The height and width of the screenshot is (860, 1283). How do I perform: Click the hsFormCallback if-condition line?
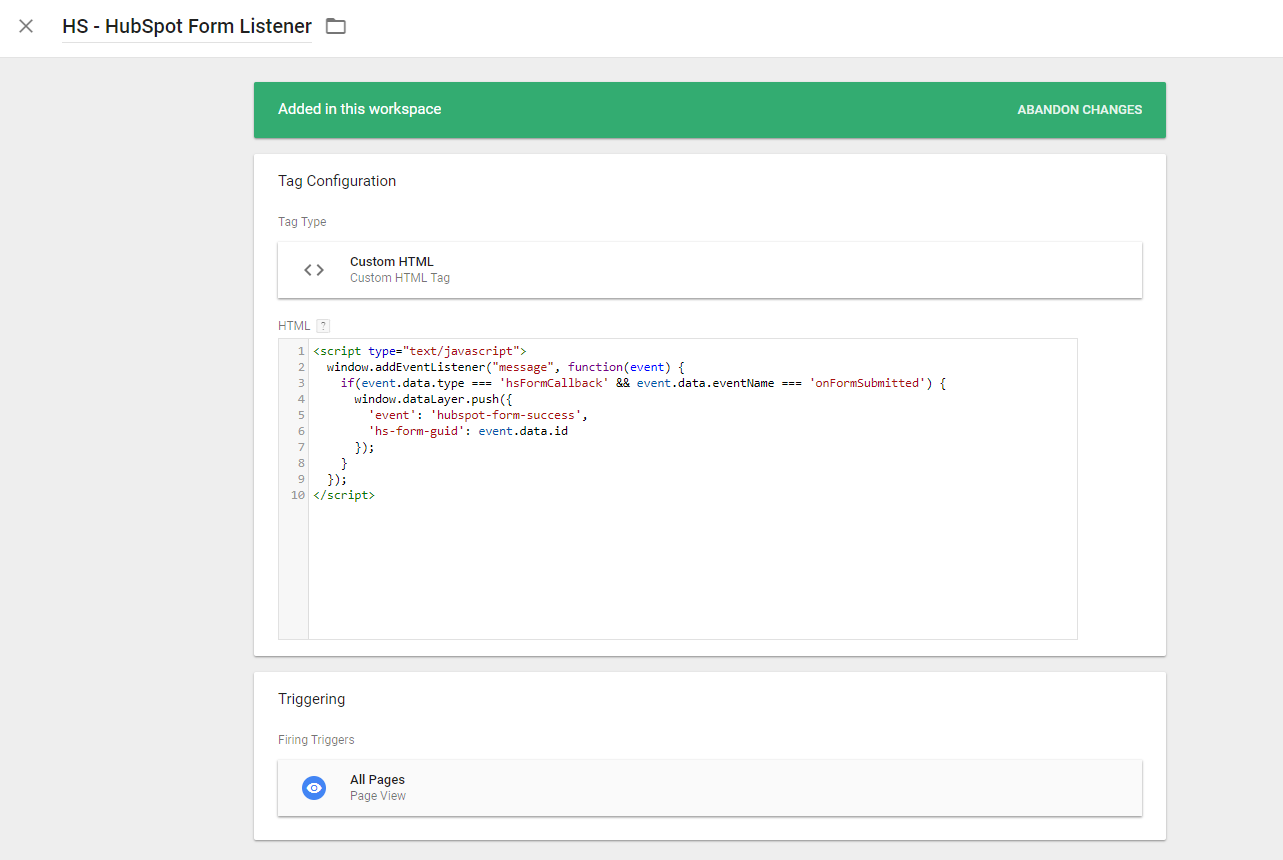click(643, 383)
